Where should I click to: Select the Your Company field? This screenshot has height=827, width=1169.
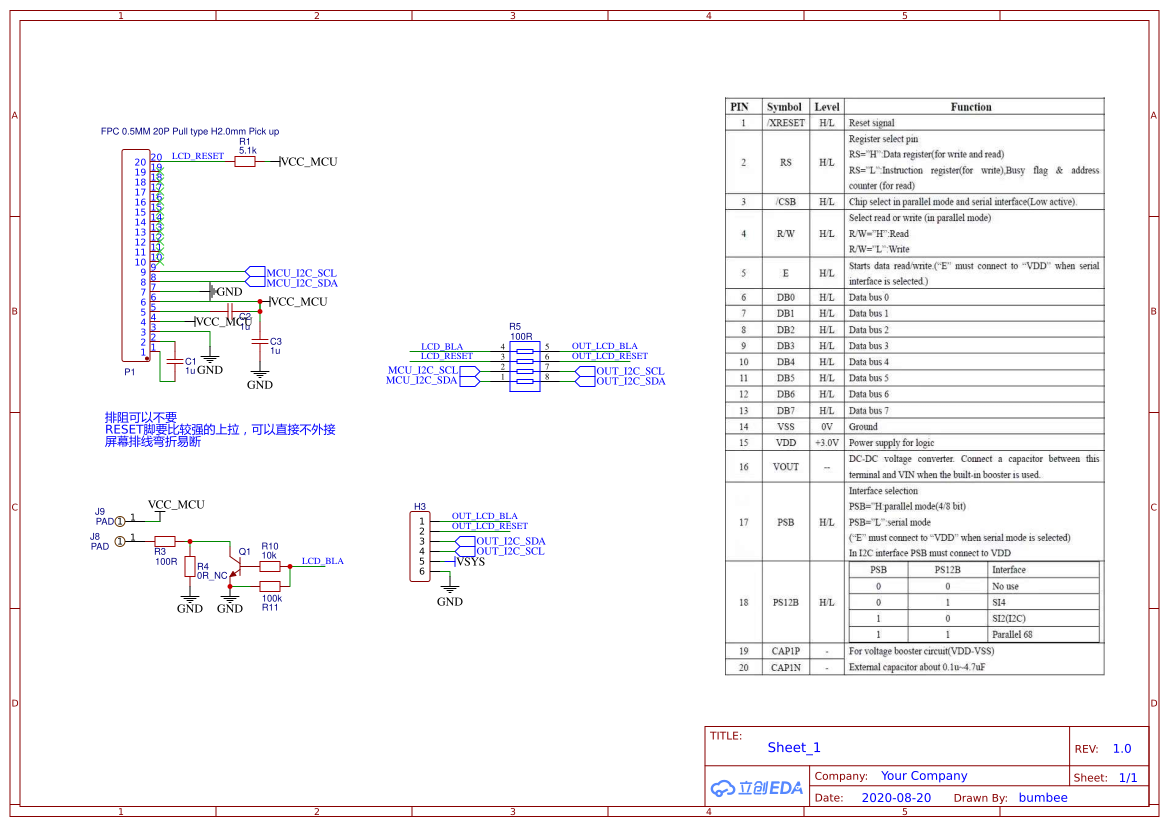click(924, 776)
